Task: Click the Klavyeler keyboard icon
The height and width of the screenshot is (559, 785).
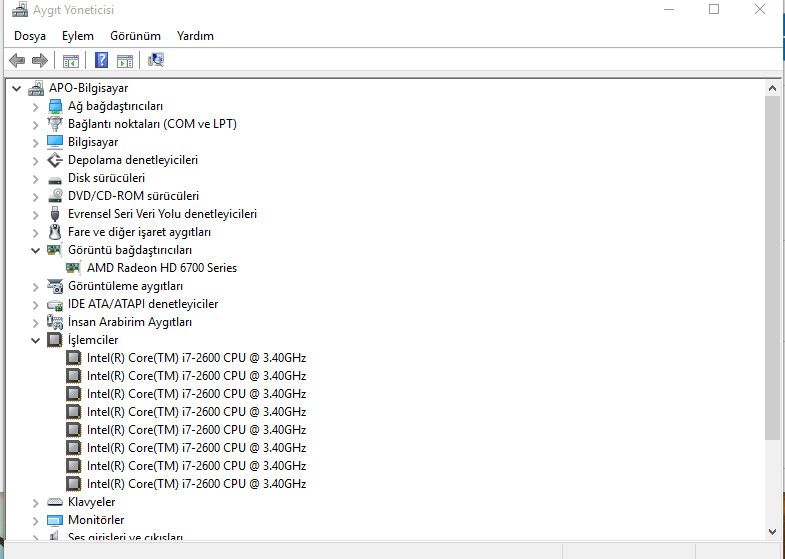Action: click(x=55, y=502)
